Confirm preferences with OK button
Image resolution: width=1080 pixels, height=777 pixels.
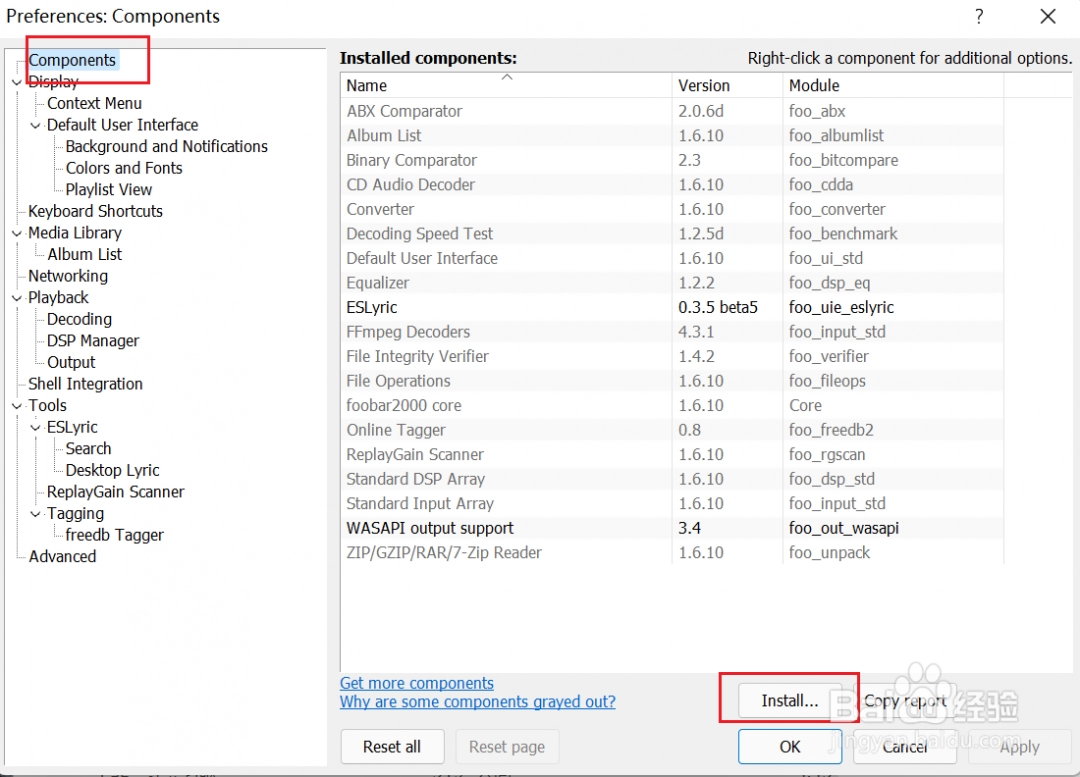[x=790, y=747]
